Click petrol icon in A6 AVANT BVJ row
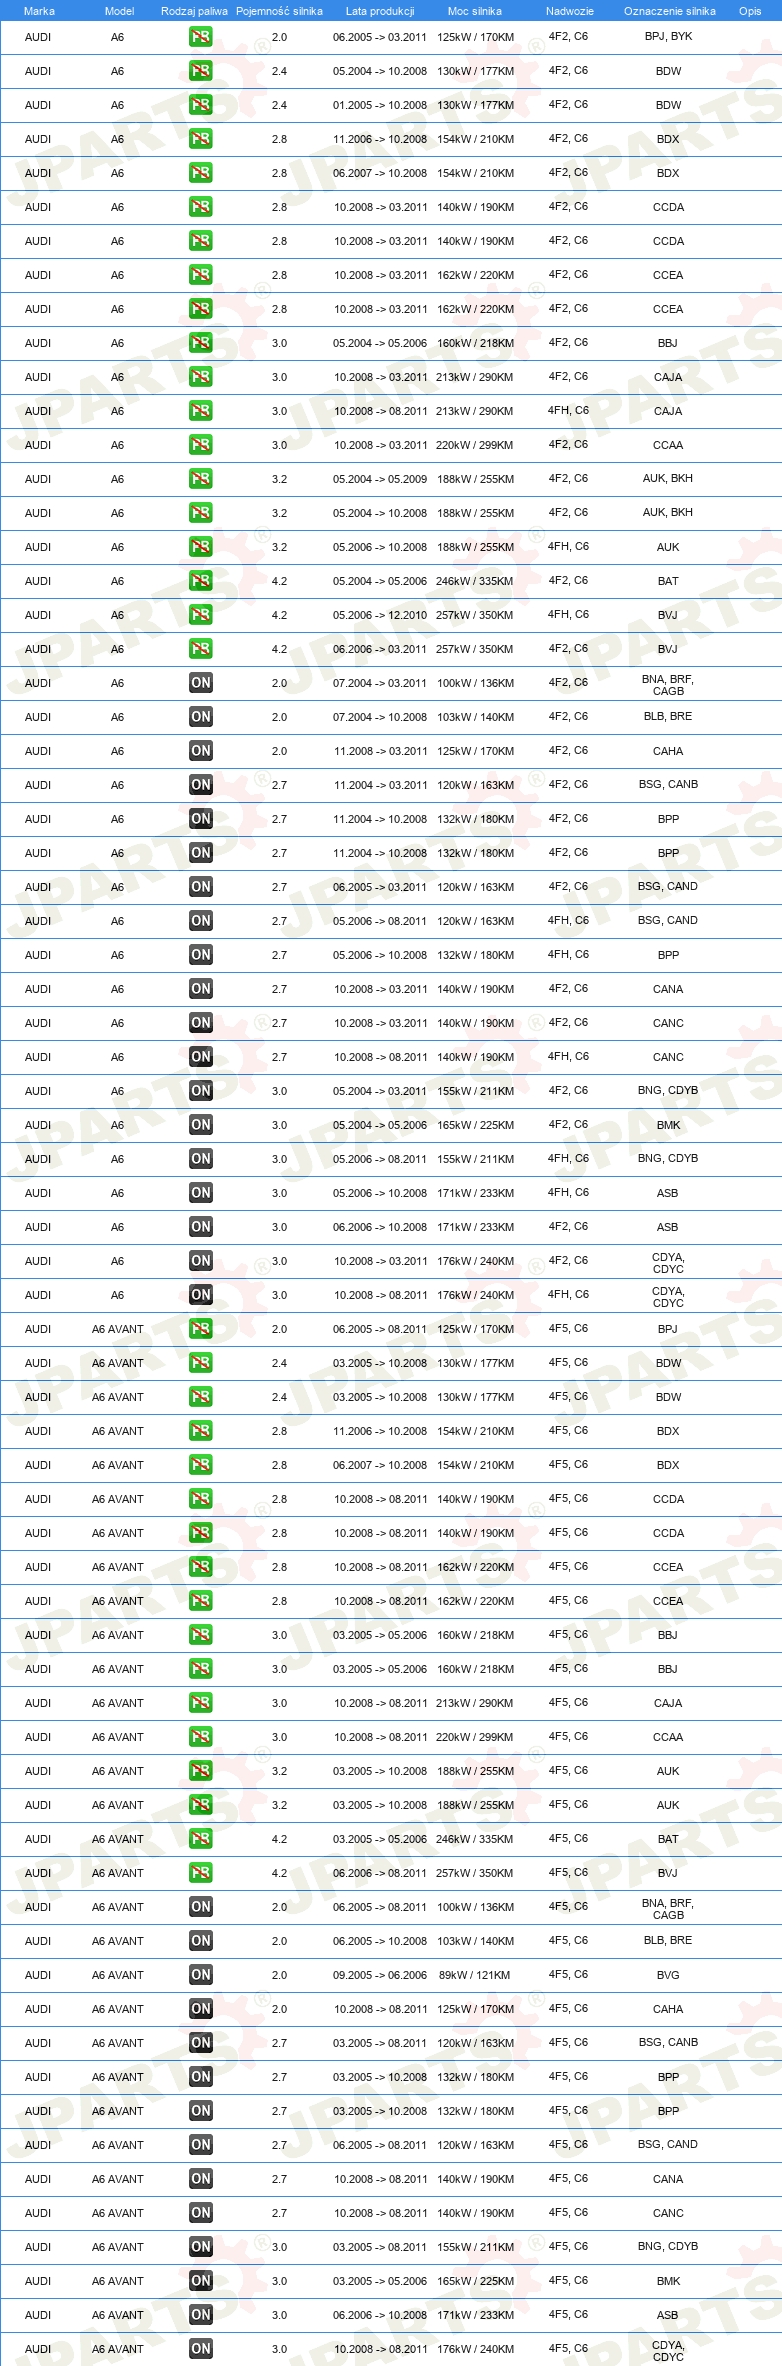This screenshot has width=782, height=2366. (201, 1873)
